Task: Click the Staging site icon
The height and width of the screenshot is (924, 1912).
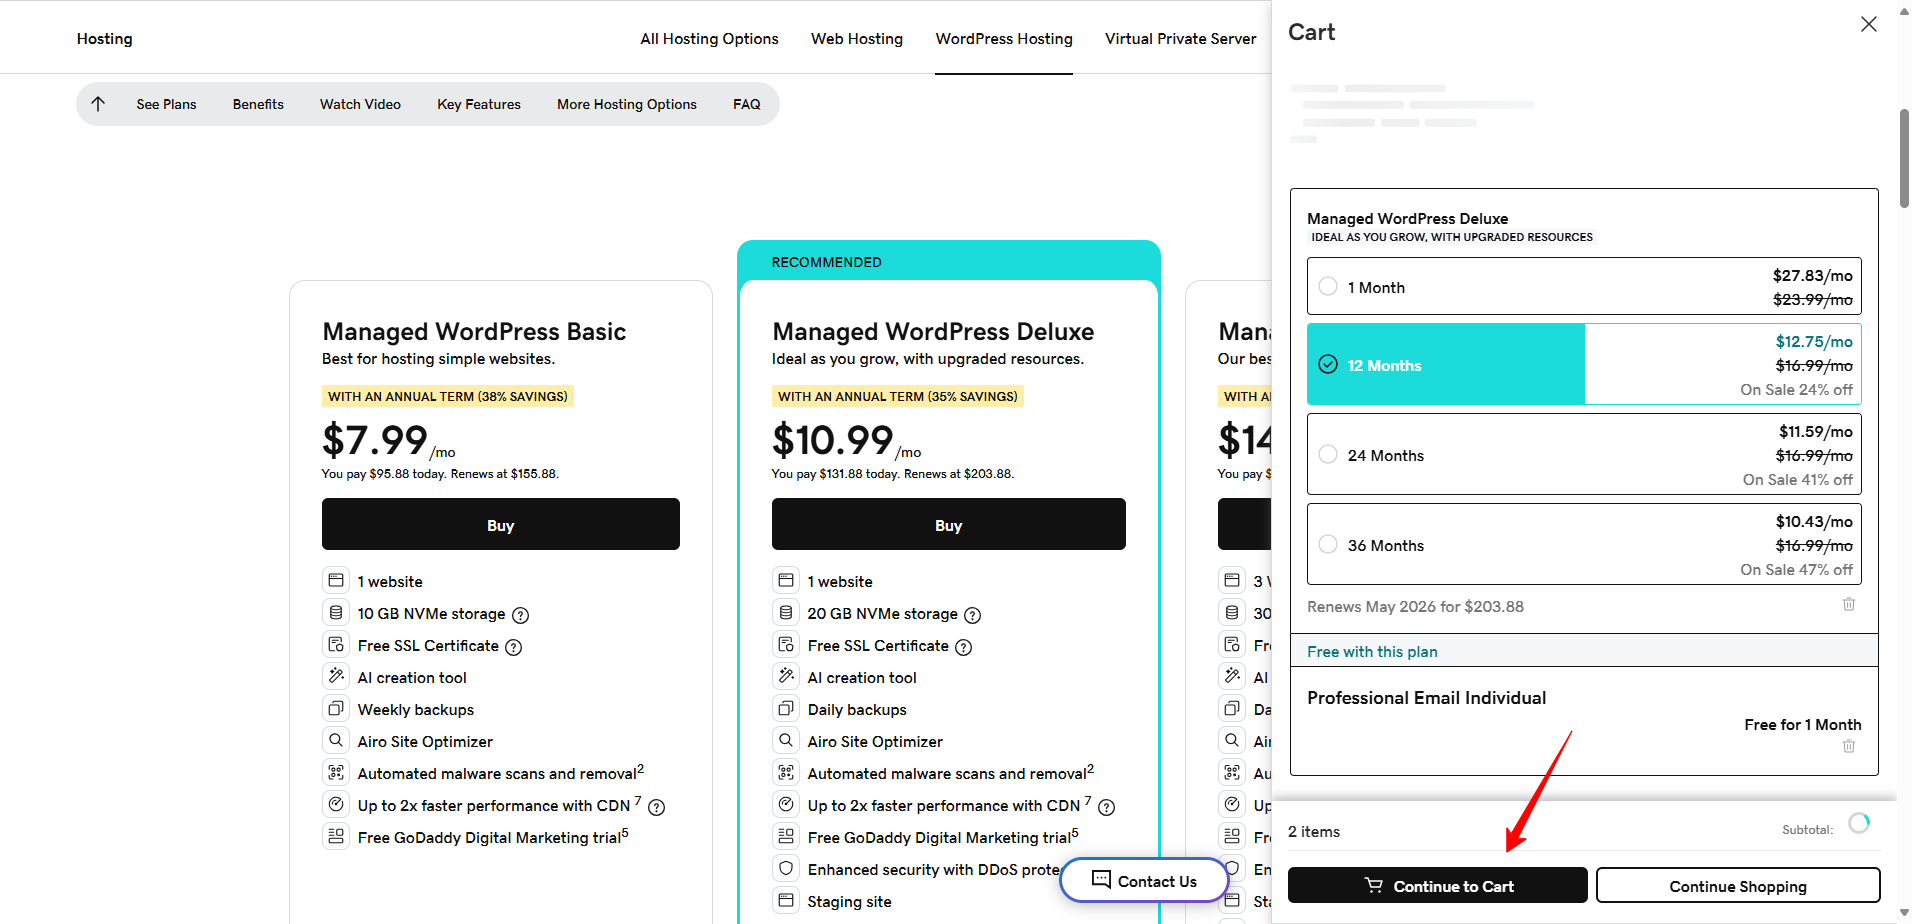Action: (x=786, y=900)
